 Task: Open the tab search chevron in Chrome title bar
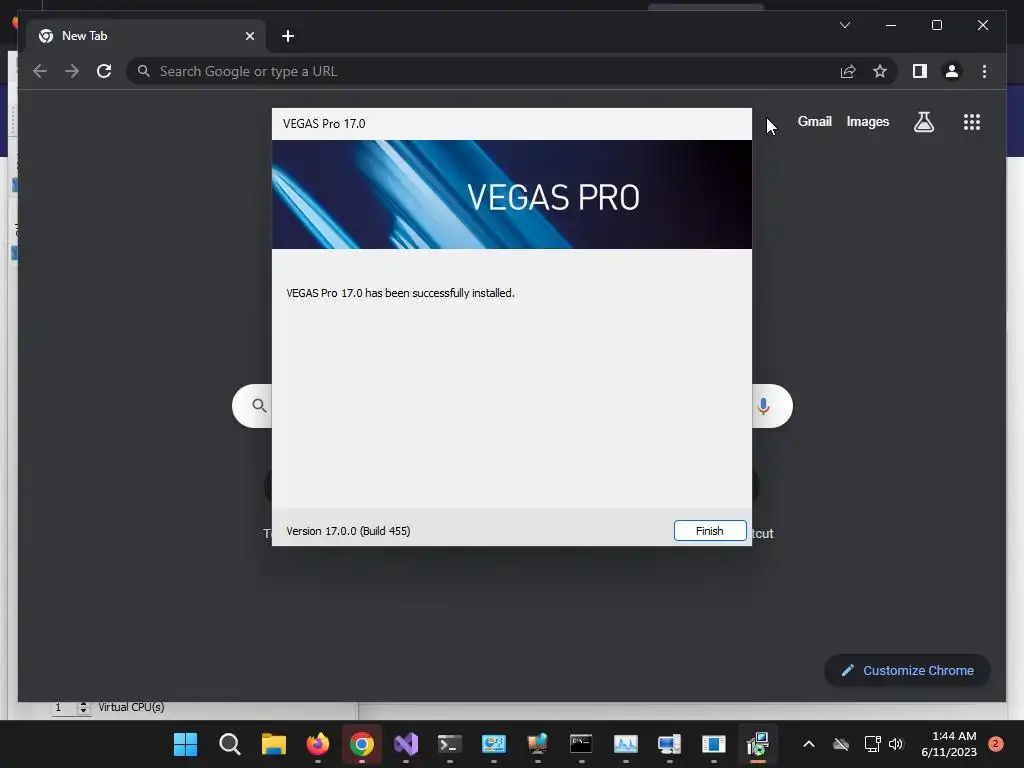pos(844,25)
